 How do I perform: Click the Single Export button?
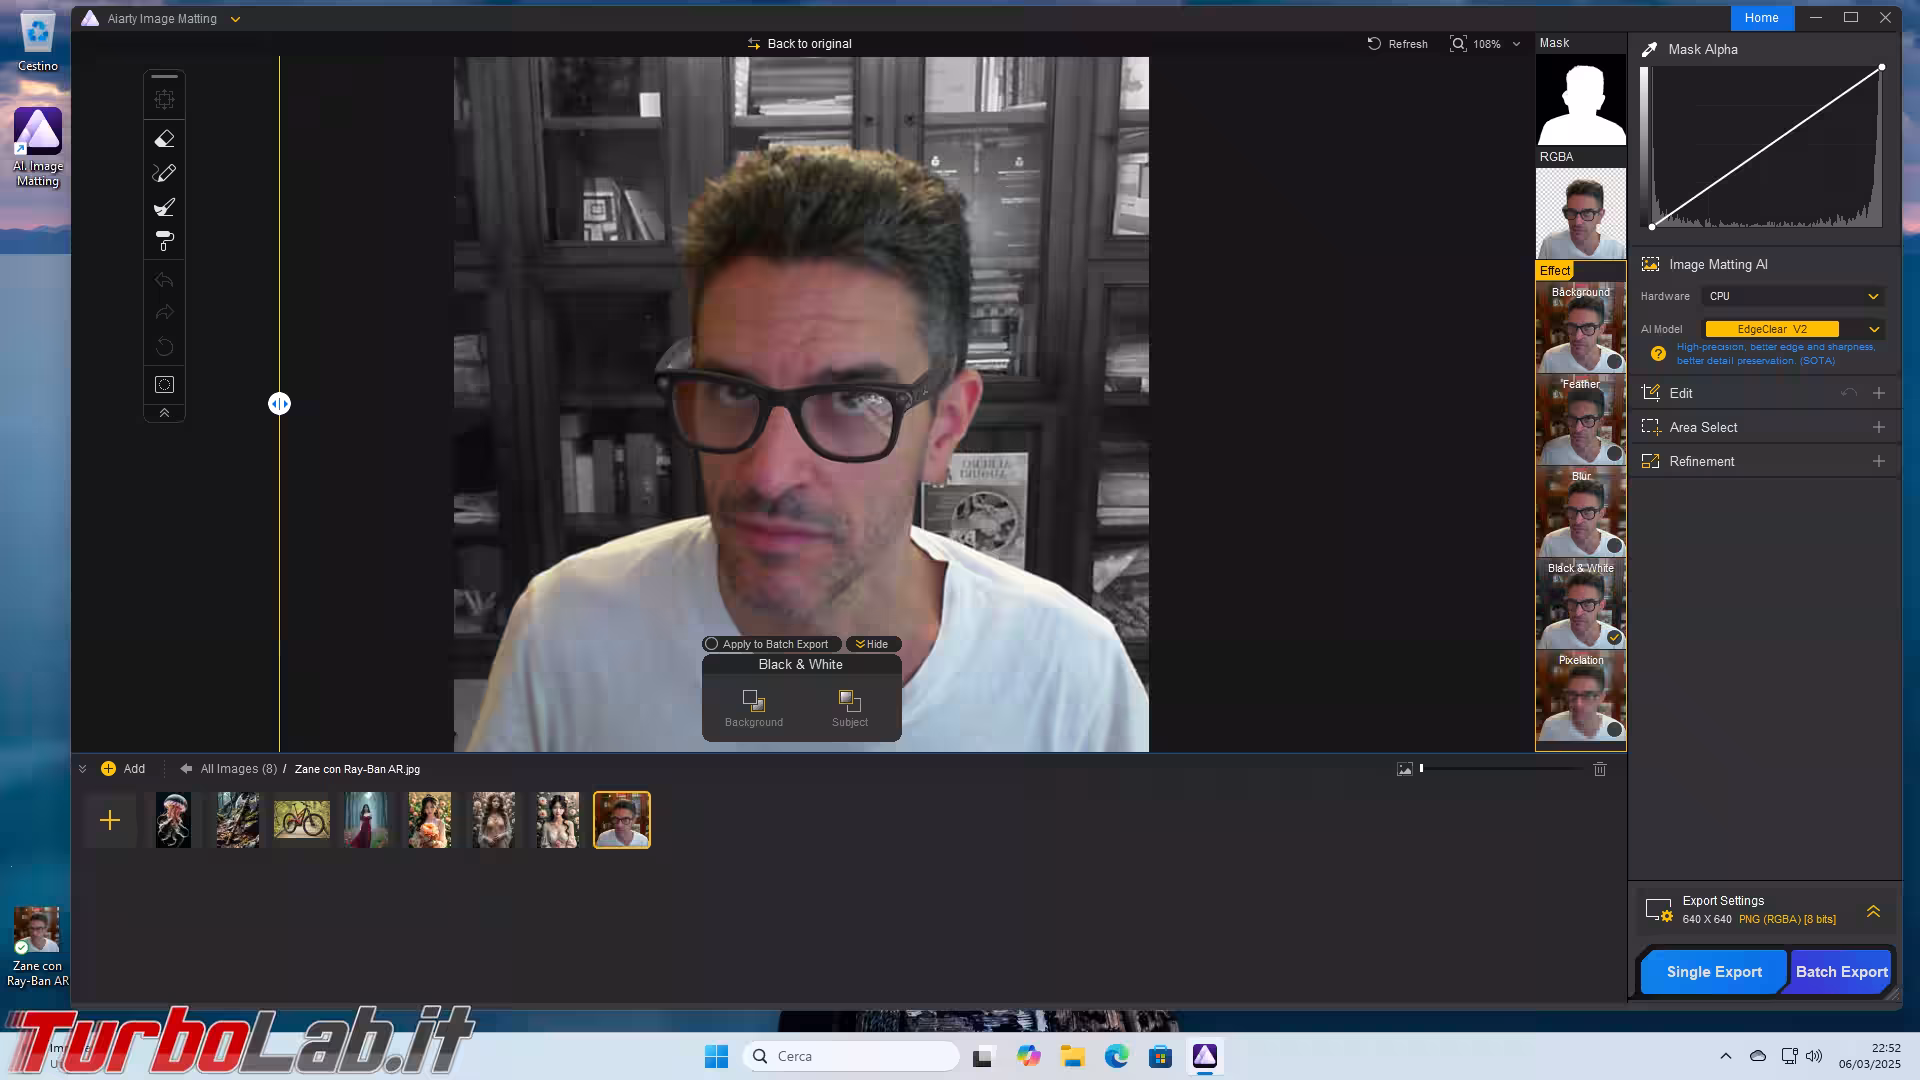pos(1713,972)
